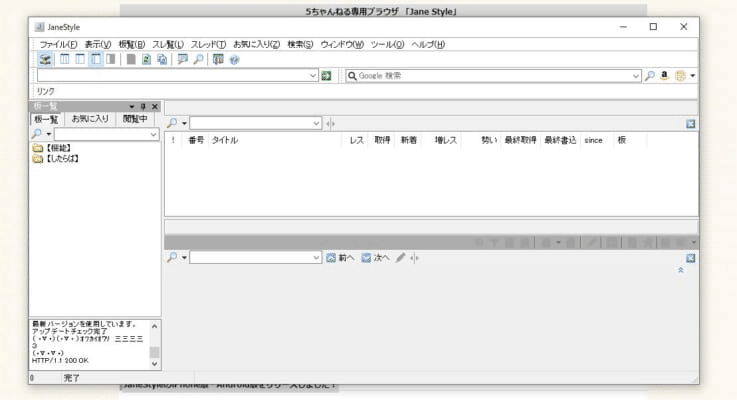Image resolution: width=737 pixels, height=400 pixels.
Task: Click the thread list search magnifier icon
Action: click(x=172, y=123)
